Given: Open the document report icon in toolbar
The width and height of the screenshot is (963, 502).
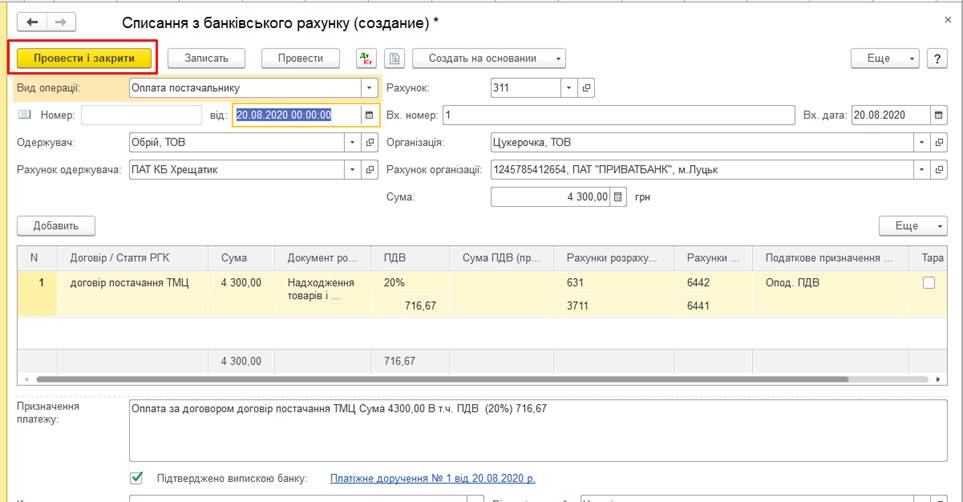Looking at the screenshot, I should [395, 58].
